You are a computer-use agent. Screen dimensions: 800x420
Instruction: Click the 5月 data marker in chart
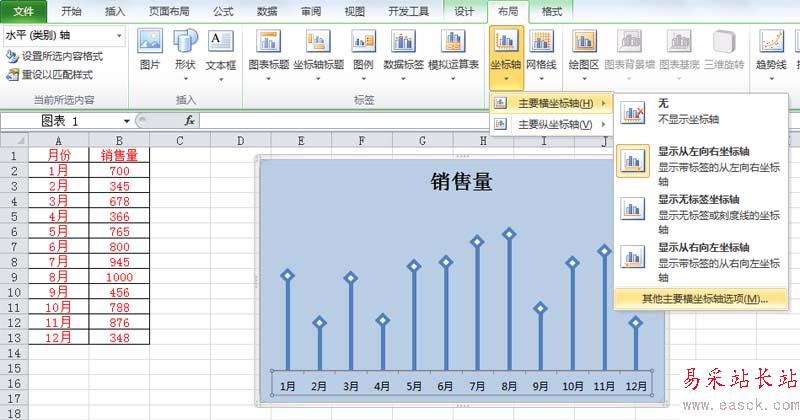click(414, 266)
